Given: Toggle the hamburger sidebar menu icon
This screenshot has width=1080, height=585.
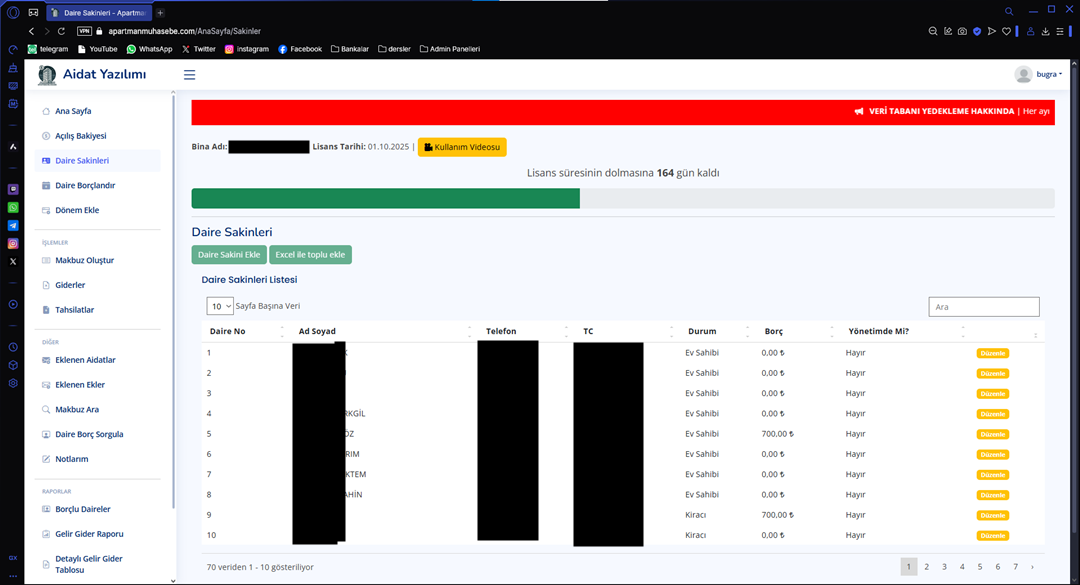Looking at the screenshot, I should 189,75.
